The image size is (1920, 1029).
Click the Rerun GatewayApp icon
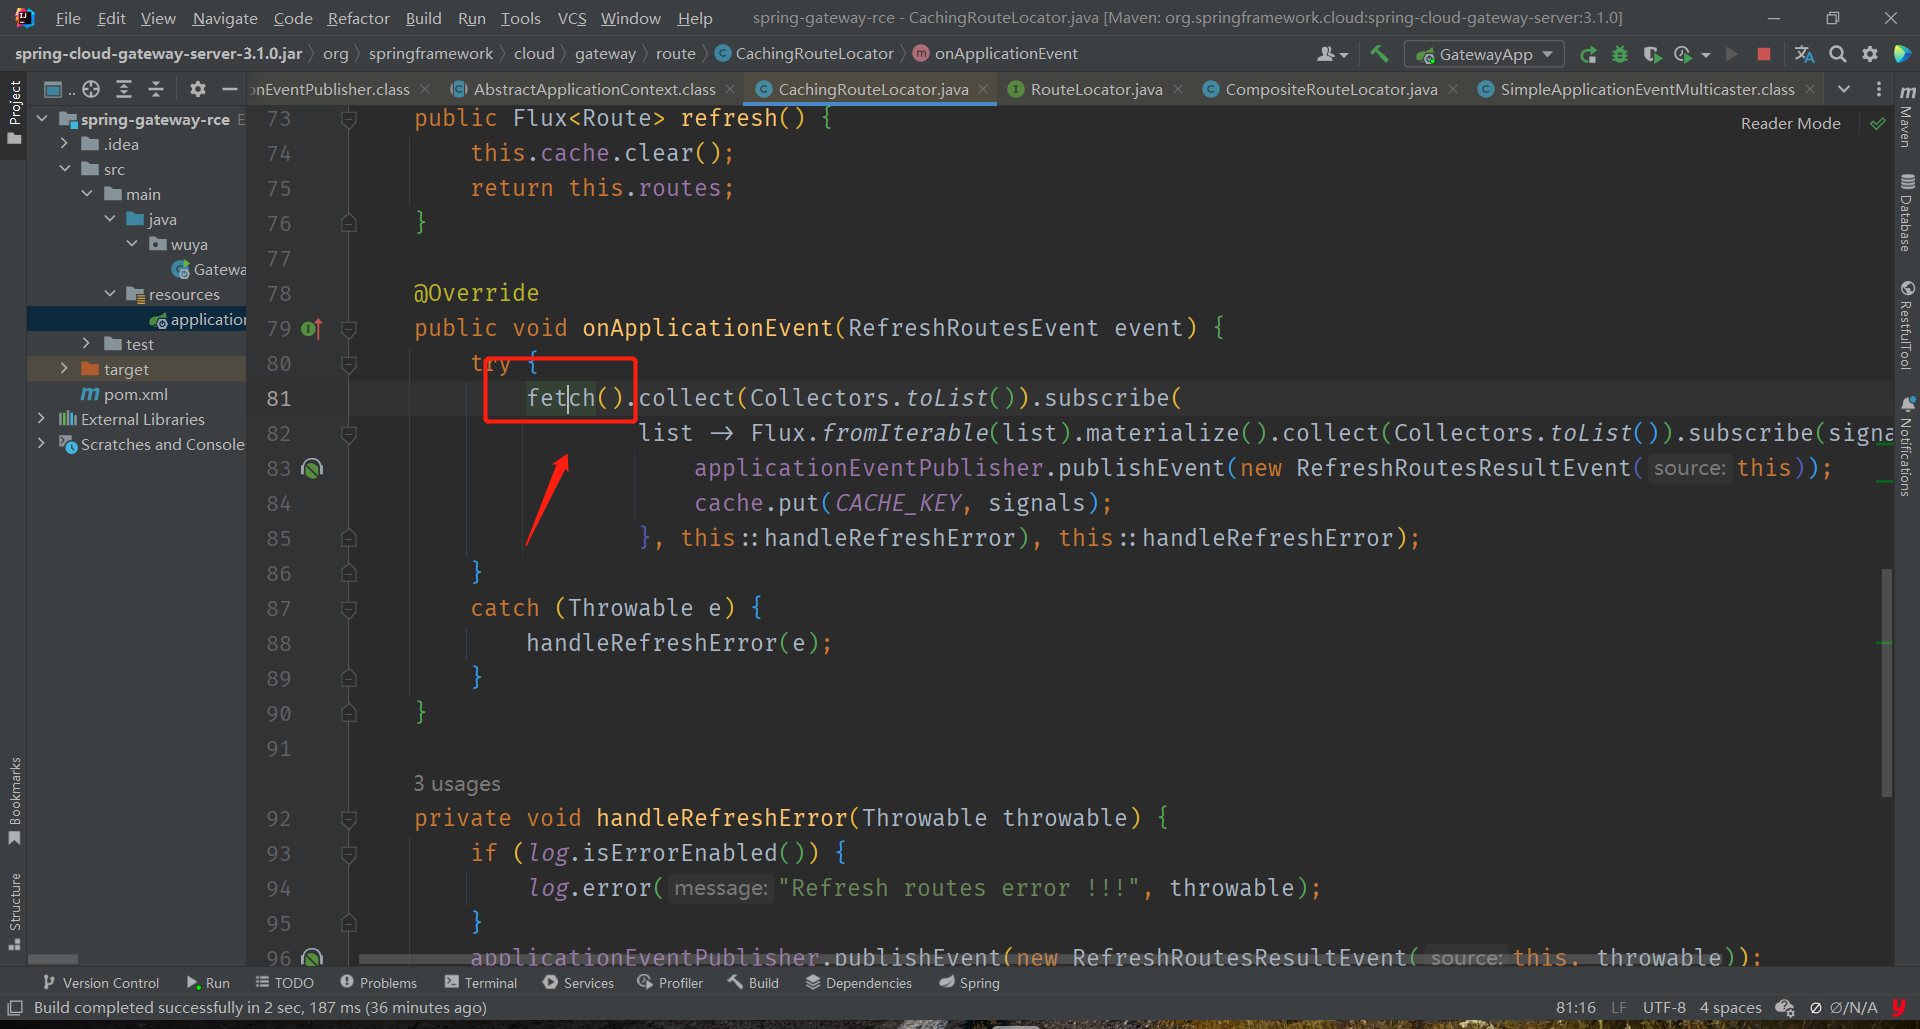coord(1588,54)
